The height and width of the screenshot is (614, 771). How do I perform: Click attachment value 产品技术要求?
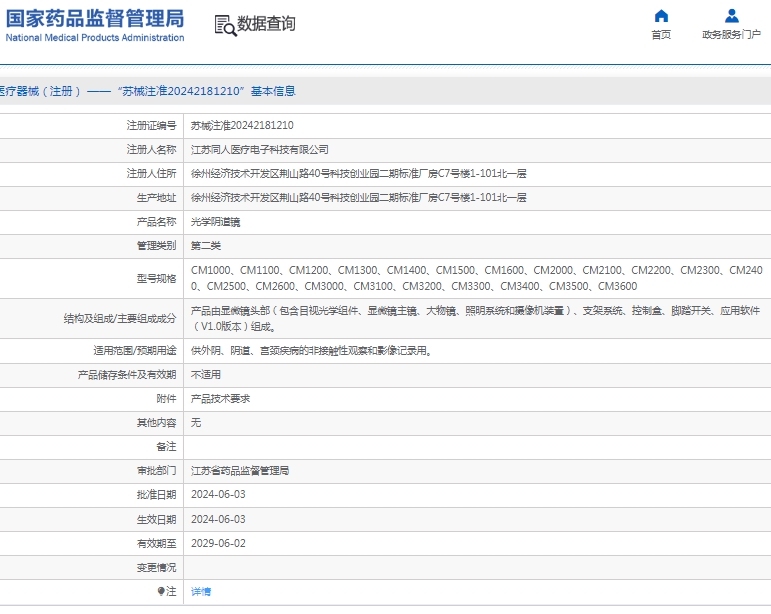(220, 399)
